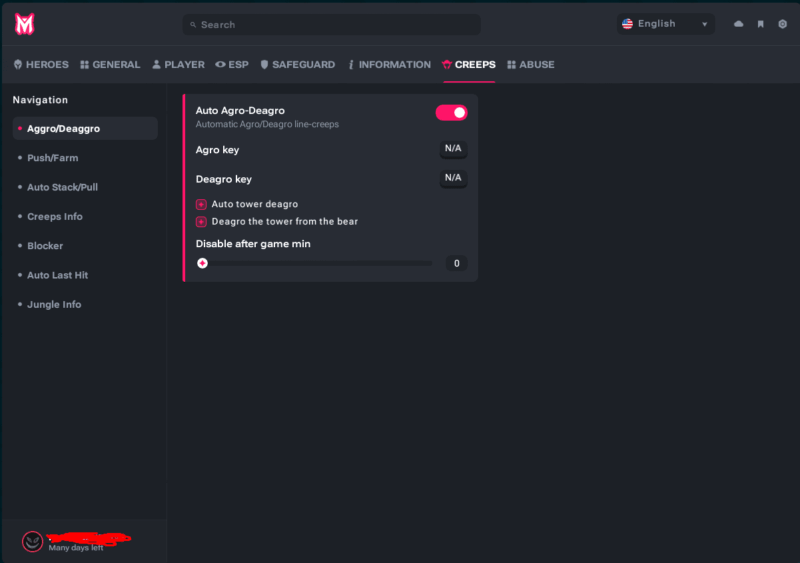Click the creep icon beside CREEPS

pyautogui.click(x=447, y=64)
